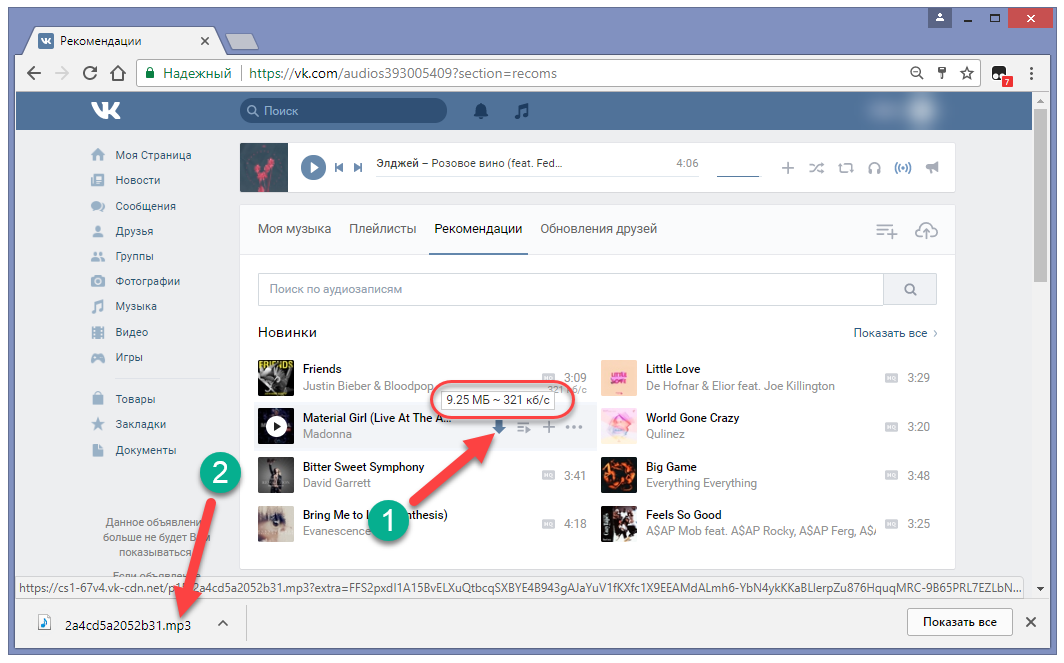Open the zoom magnifier icon in address bar
The width and height of the screenshot is (1064, 663).
[916, 73]
